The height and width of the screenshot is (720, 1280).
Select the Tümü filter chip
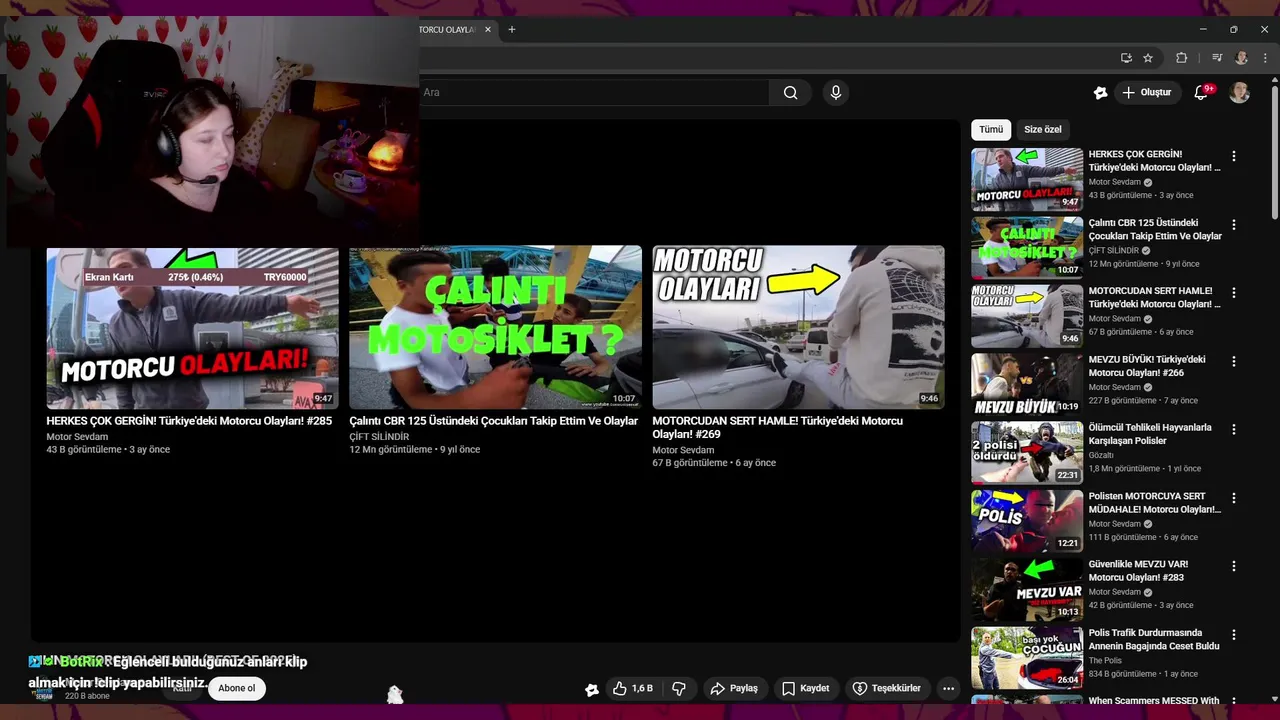click(991, 130)
